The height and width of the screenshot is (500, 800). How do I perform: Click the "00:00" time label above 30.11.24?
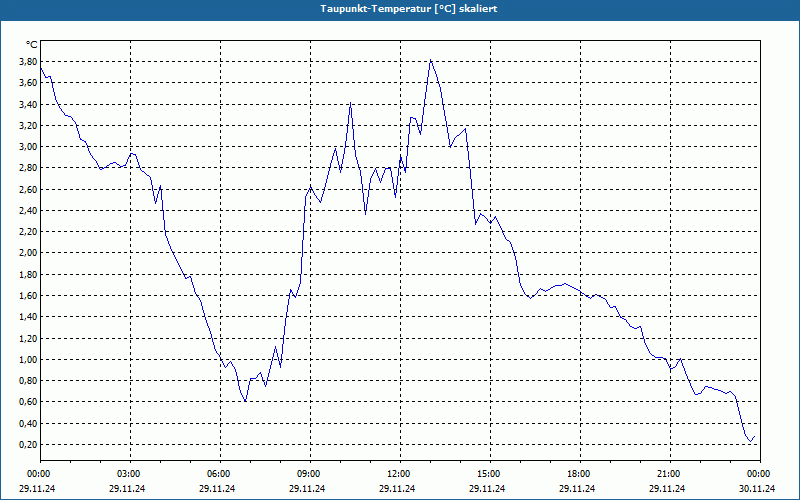coord(757,474)
